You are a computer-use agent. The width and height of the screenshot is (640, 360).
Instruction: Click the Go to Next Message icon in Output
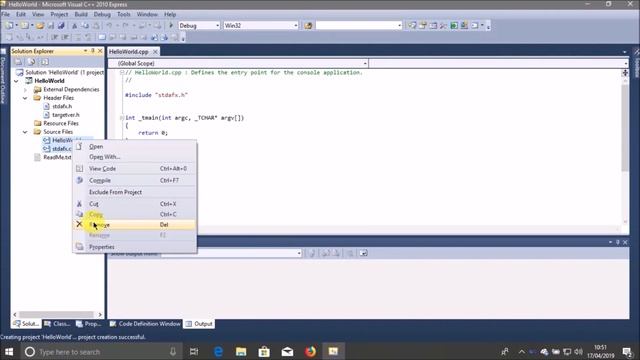336,253
